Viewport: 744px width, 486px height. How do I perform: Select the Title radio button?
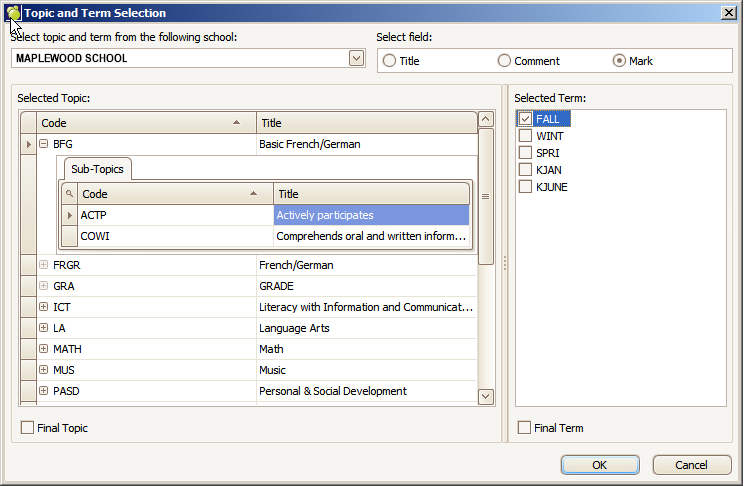click(389, 61)
